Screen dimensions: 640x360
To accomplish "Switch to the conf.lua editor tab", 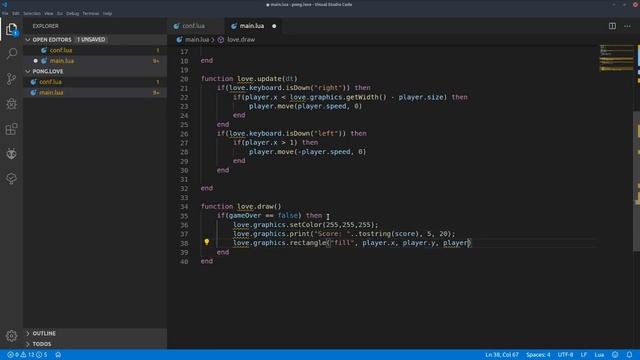I will coord(196,26).
